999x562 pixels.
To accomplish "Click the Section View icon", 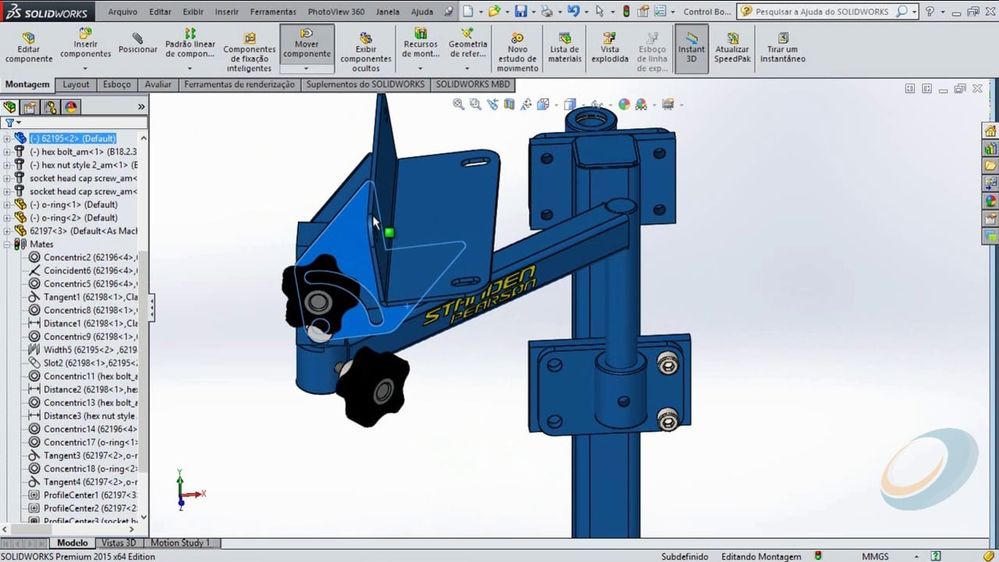I will coord(509,104).
